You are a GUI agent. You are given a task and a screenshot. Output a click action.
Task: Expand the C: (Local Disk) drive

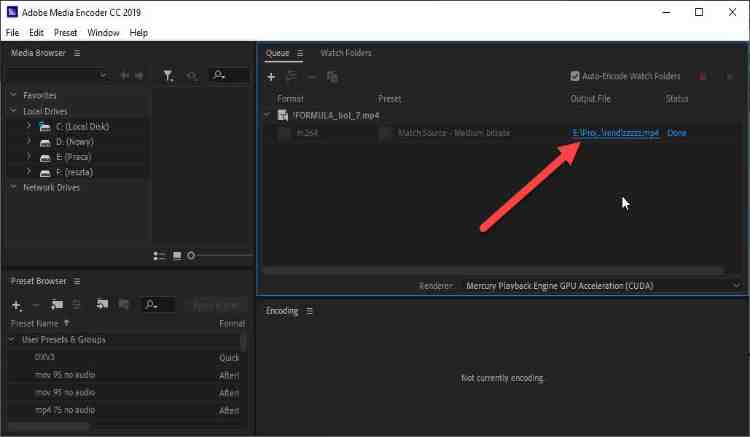(x=28, y=127)
